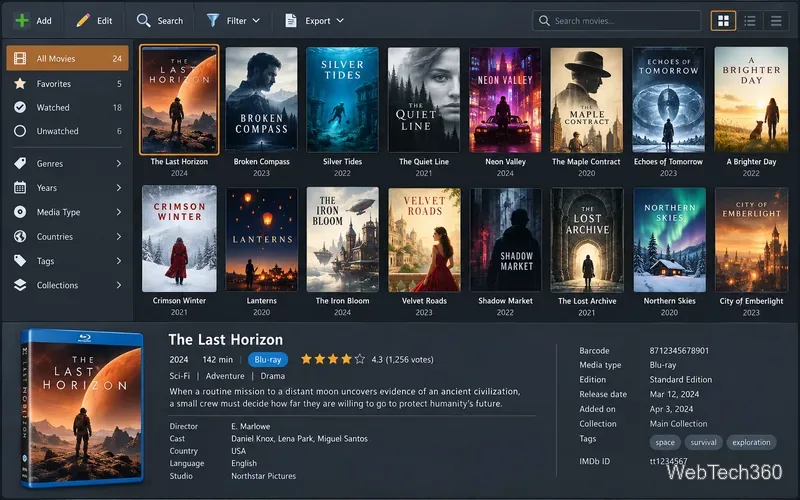Screen dimensions: 800x500
Task: Select the Velvet Roads poster
Action: tap(424, 240)
